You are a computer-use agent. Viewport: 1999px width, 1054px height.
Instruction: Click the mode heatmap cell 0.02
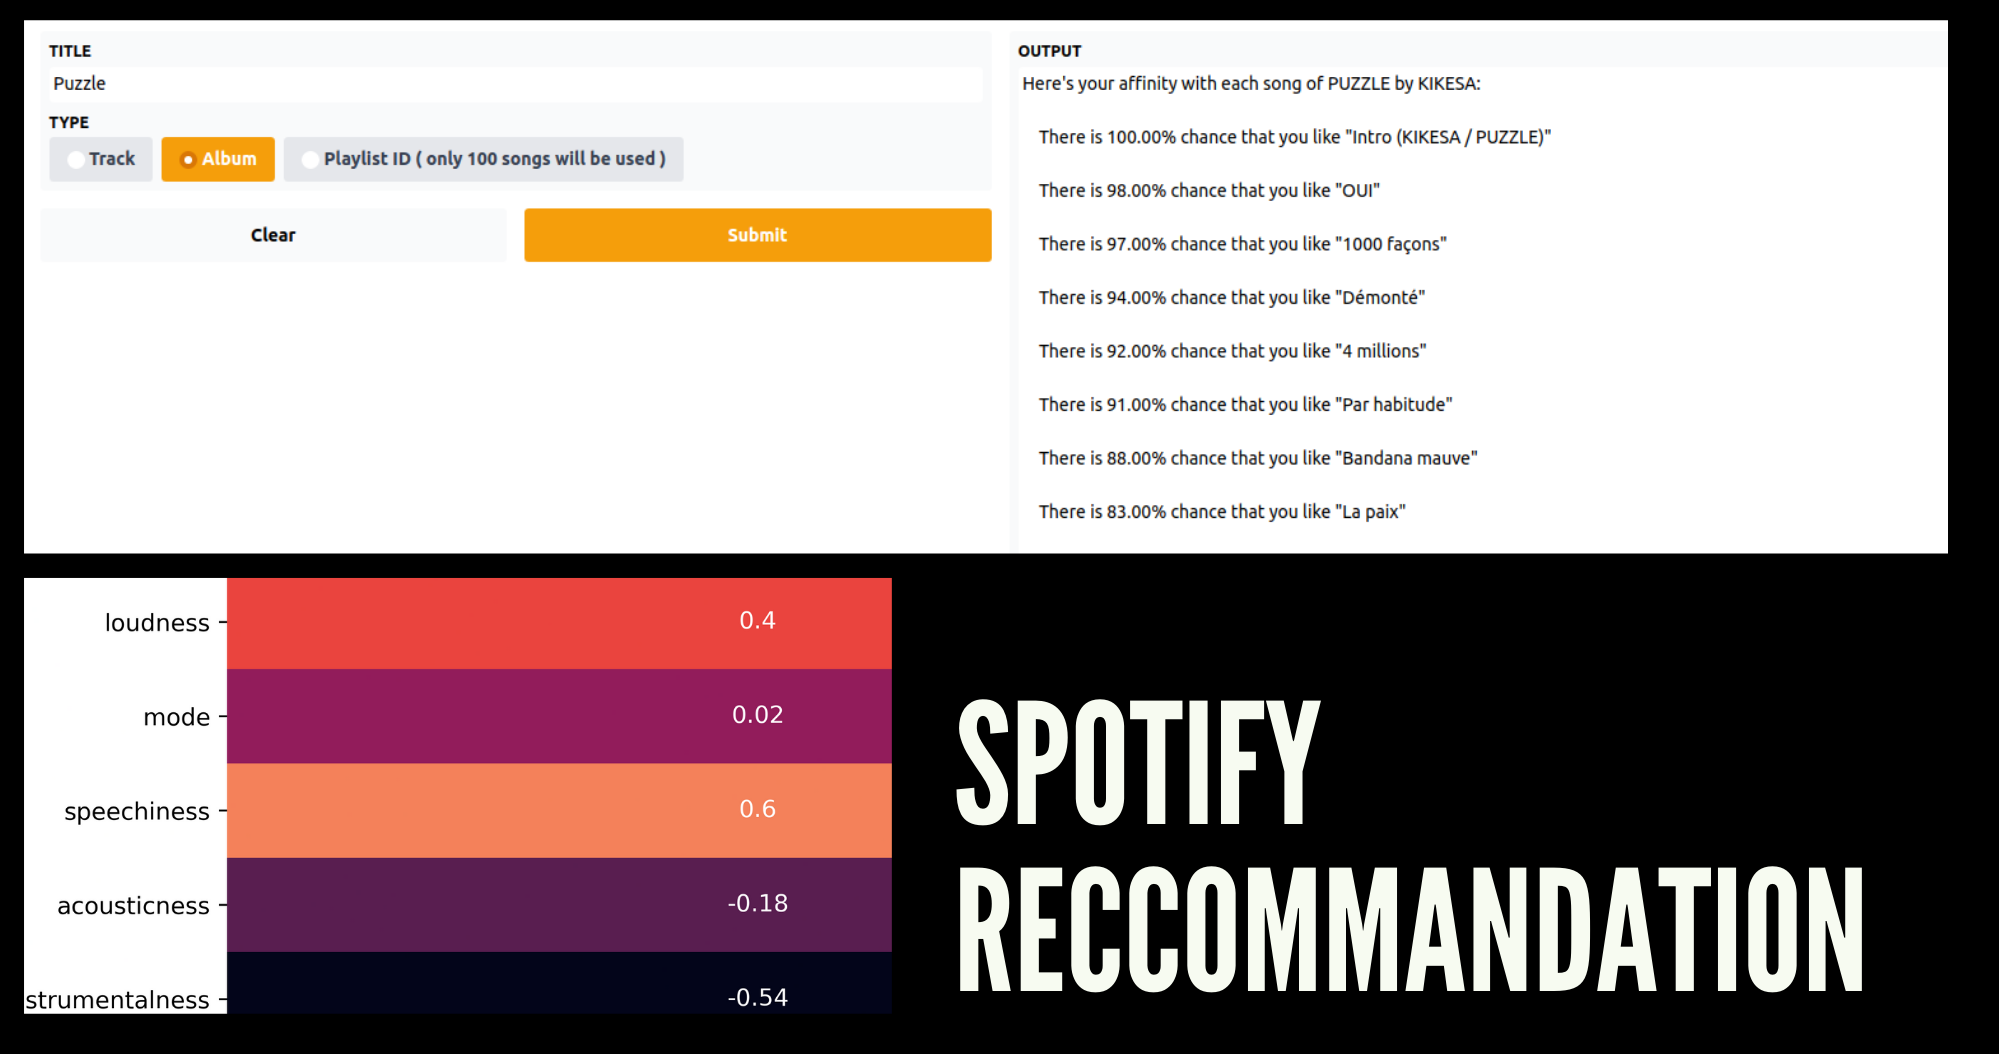click(559, 716)
